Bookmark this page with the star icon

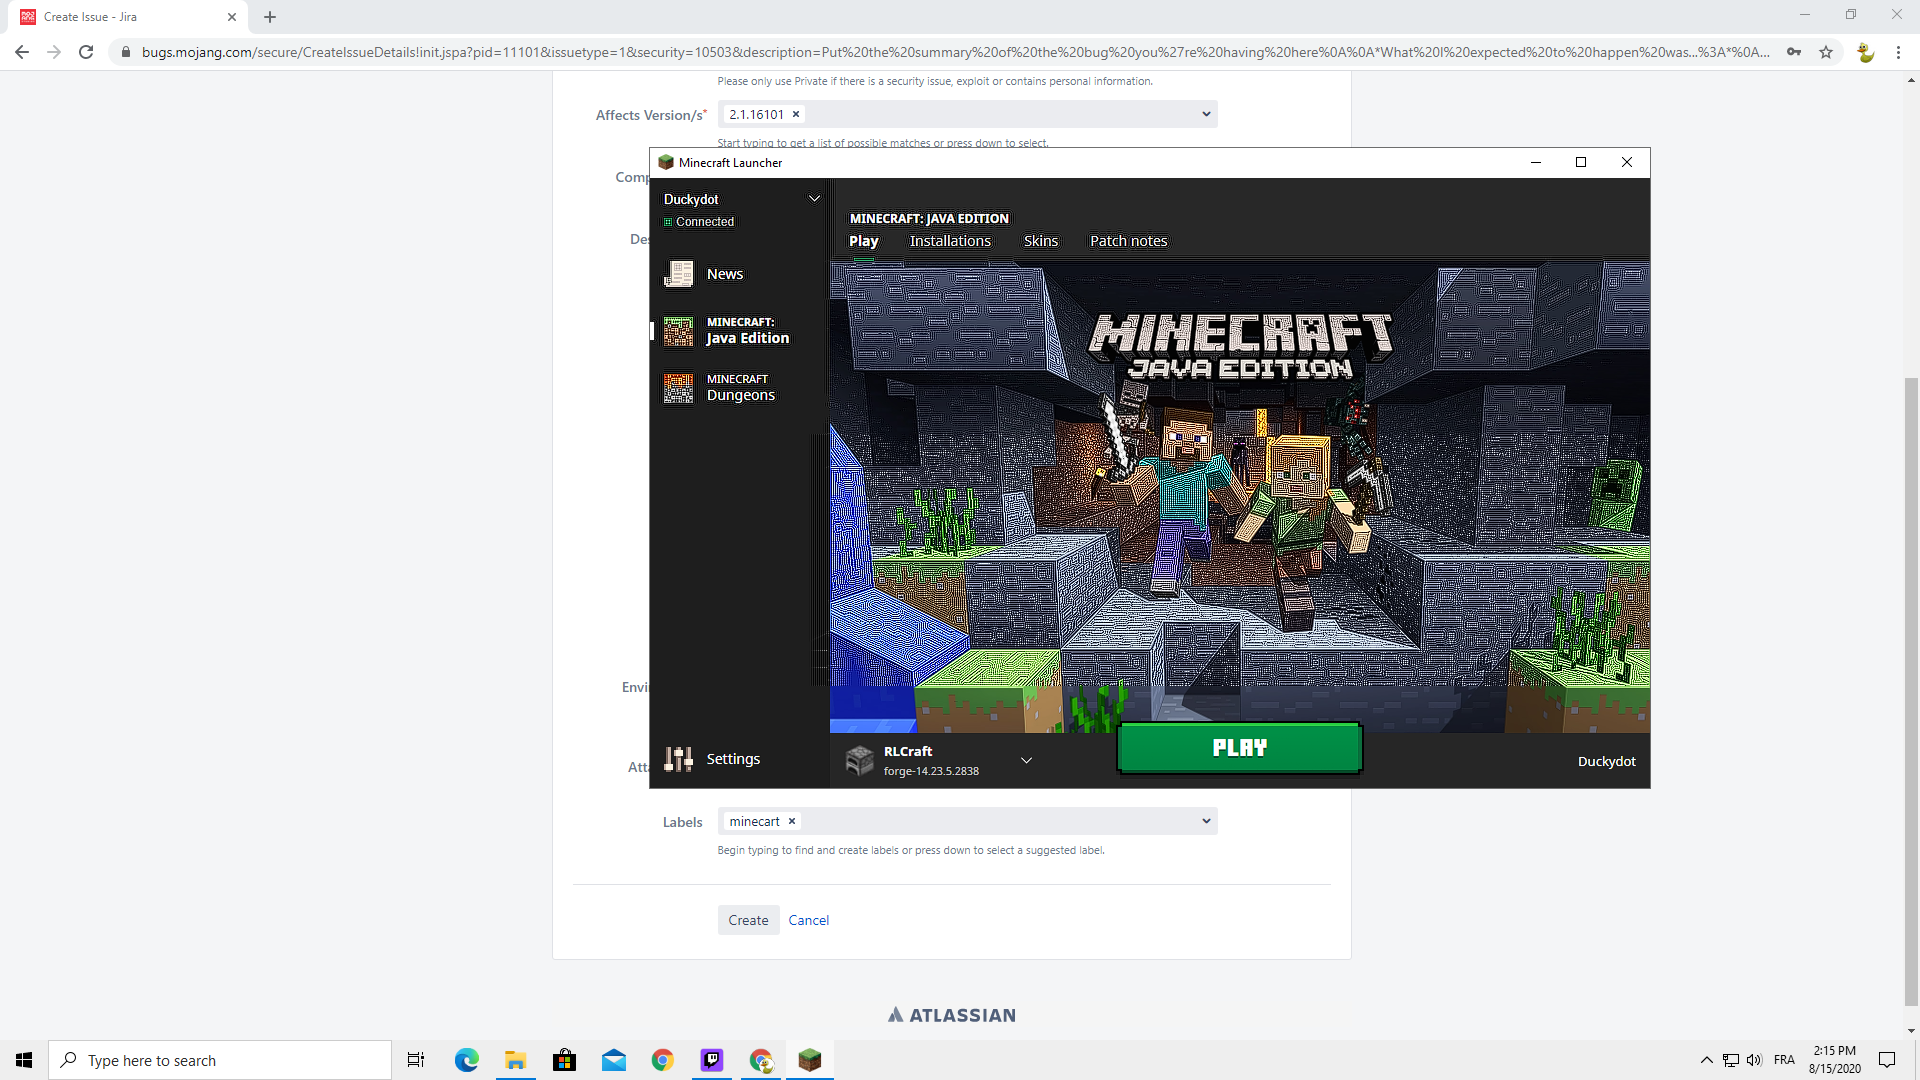(1826, 52)
